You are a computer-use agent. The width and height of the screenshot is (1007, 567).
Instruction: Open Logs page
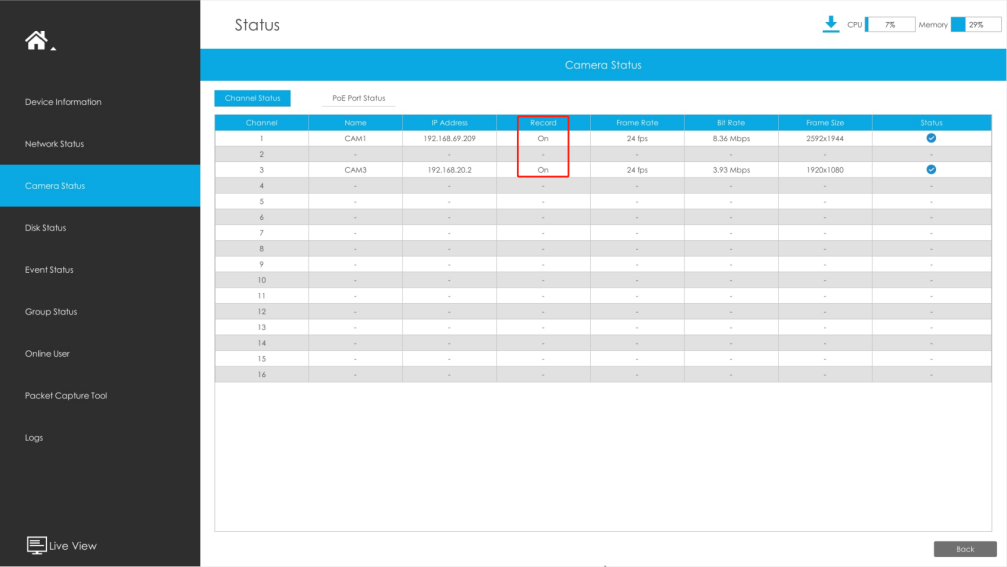point(33,438)
